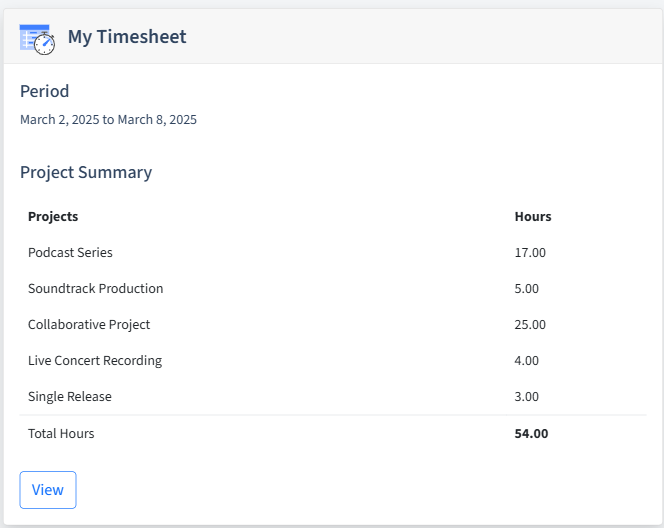
Task: Click the date range March 2, 2025 to March 8, 2025
Action: pos(108,120)
